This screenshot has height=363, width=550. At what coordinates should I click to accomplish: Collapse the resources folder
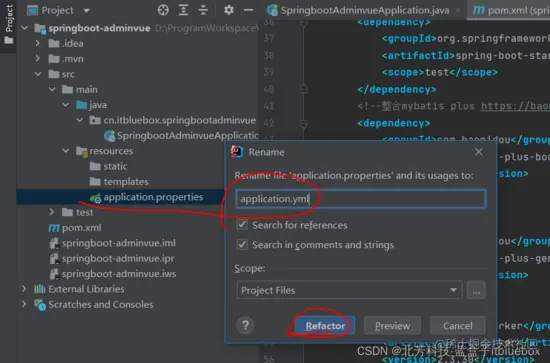pyautogui.click(x=66, y=151)
